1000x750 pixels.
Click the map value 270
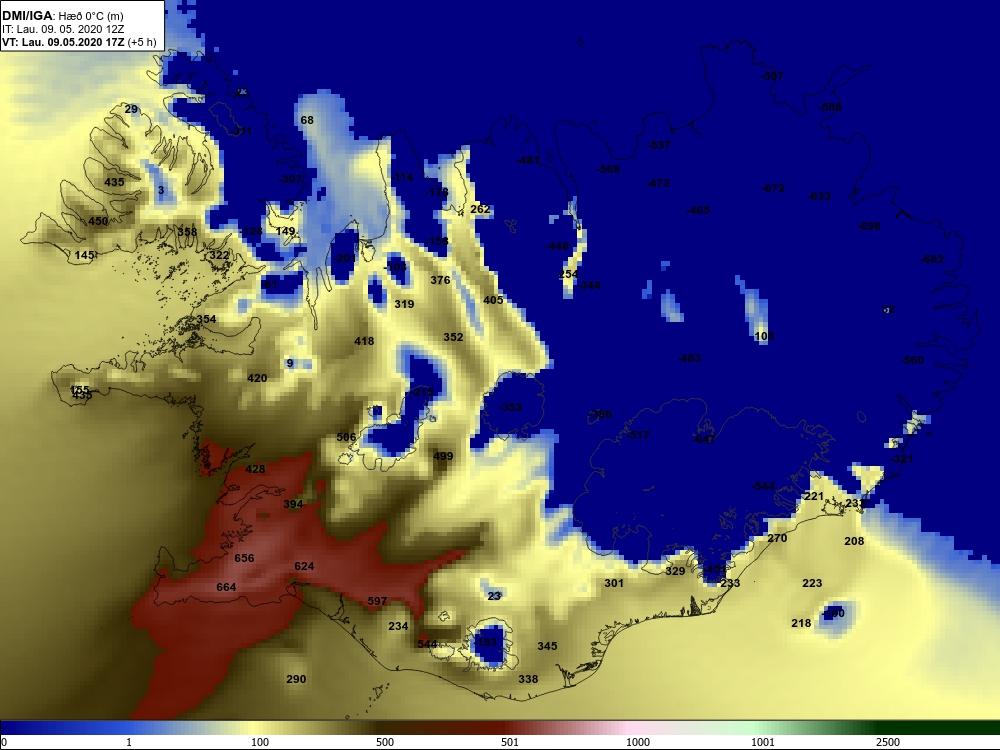(x=777, y=538)
